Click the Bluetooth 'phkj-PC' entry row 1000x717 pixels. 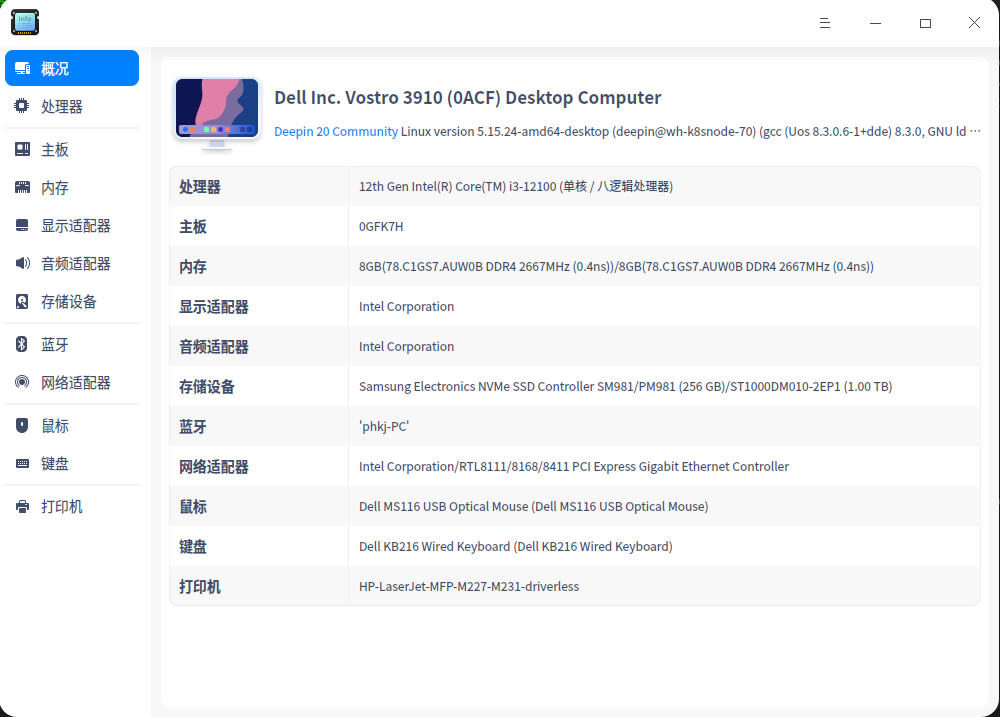[x=575, y=426]
